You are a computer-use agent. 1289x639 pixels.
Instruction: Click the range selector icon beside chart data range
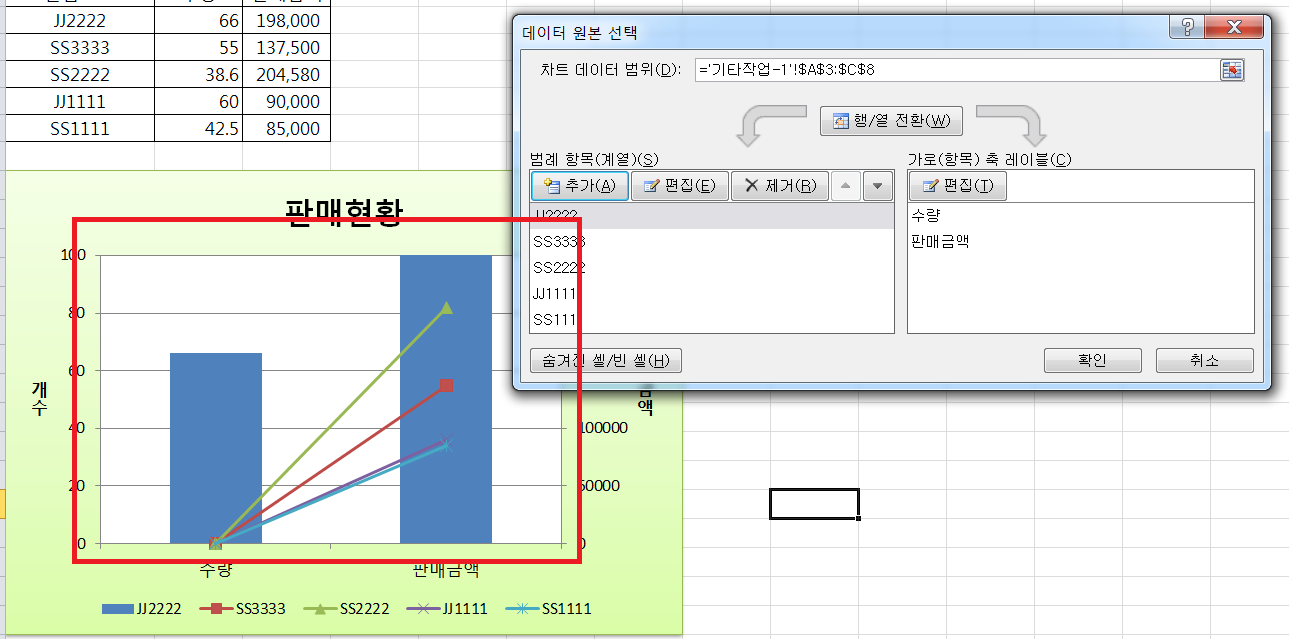1231,69
